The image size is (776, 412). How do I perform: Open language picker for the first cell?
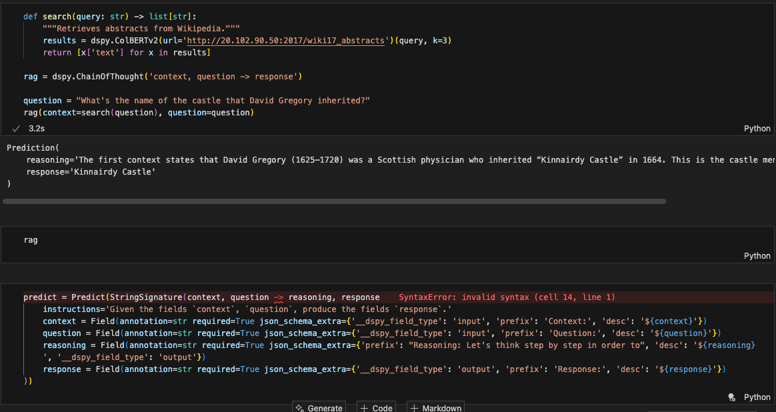coord(757,129)
